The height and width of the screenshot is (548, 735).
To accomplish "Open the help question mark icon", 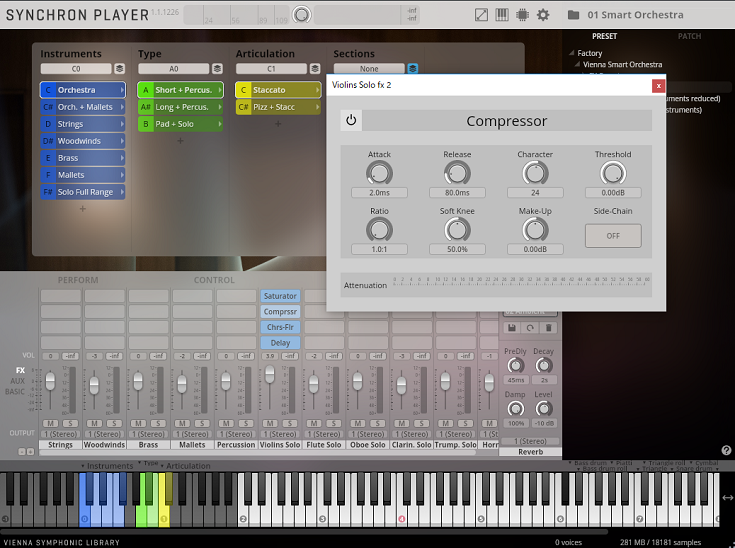I will (x=726, y=450).
